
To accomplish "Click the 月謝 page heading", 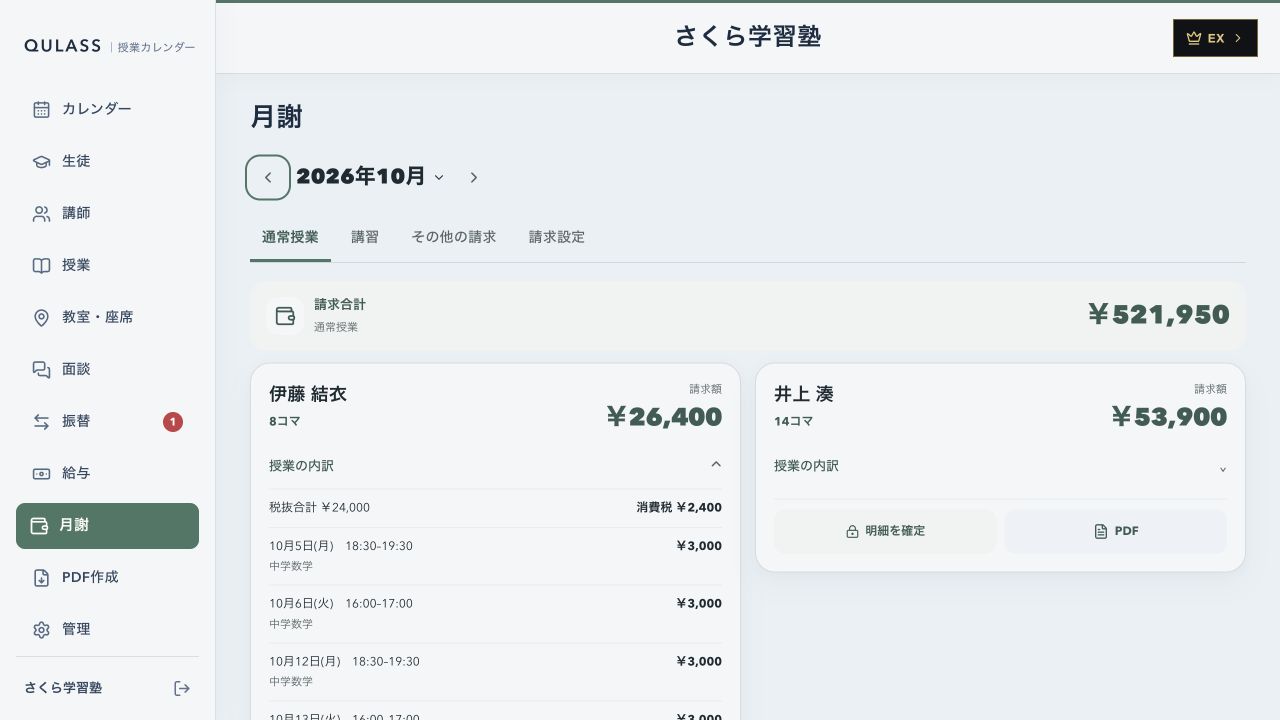I will click(276, 117).
